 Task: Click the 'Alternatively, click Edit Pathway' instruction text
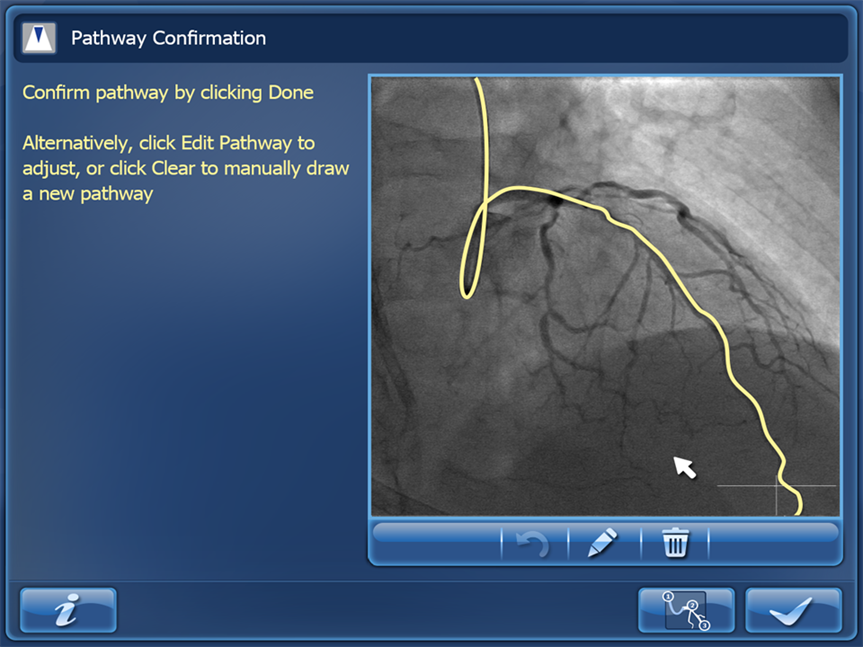pos(185,168)
